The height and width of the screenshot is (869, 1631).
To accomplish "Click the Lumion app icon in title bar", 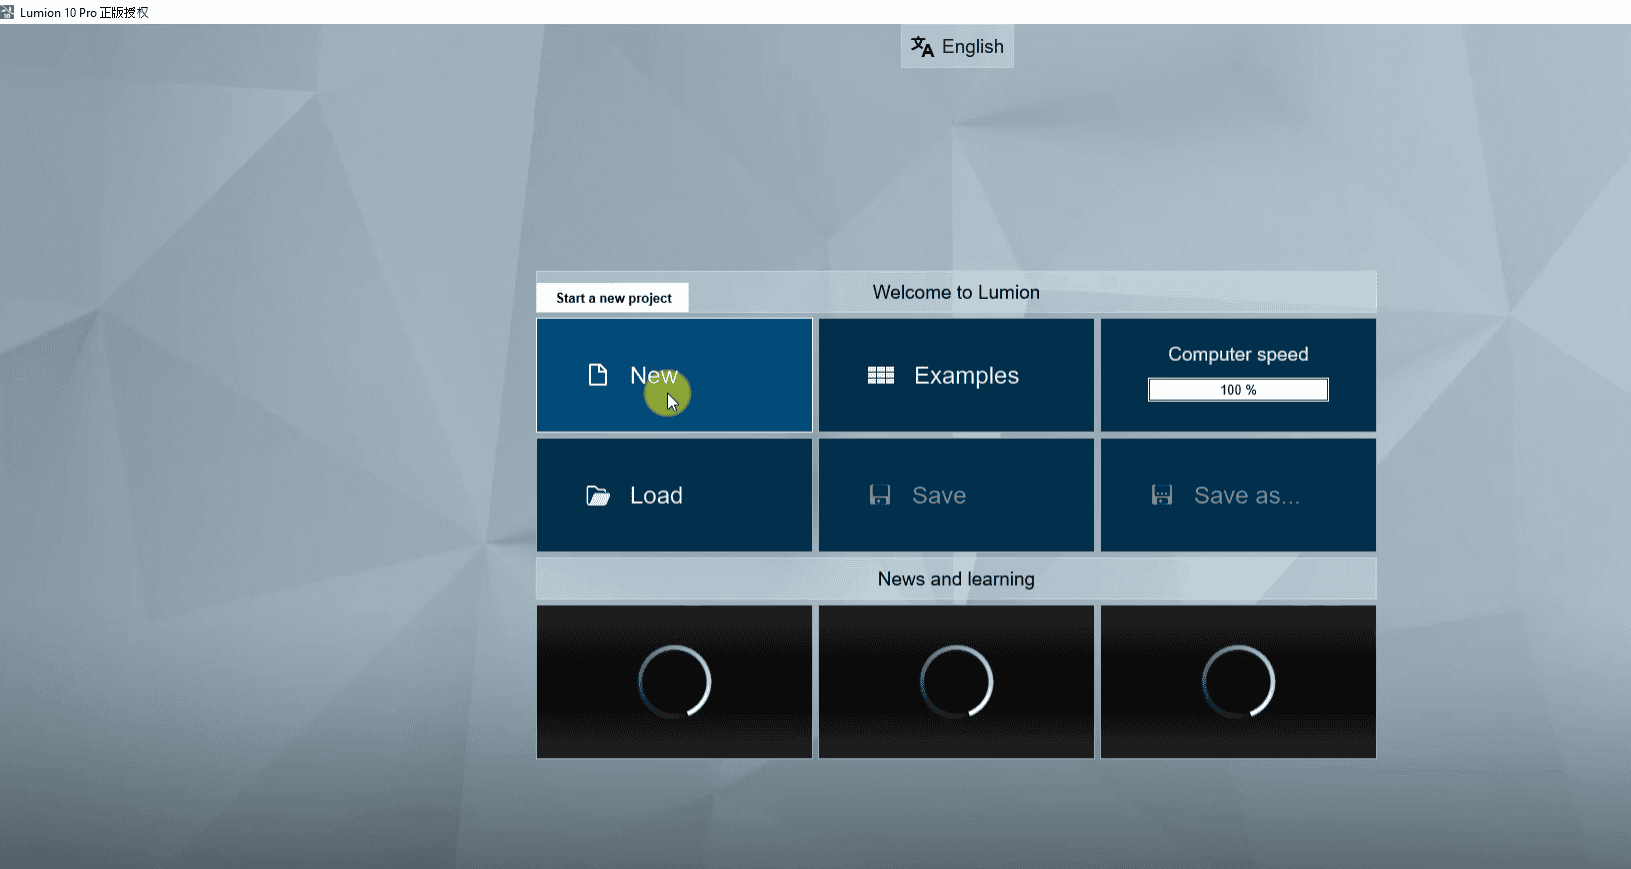I will coord(7,12).
